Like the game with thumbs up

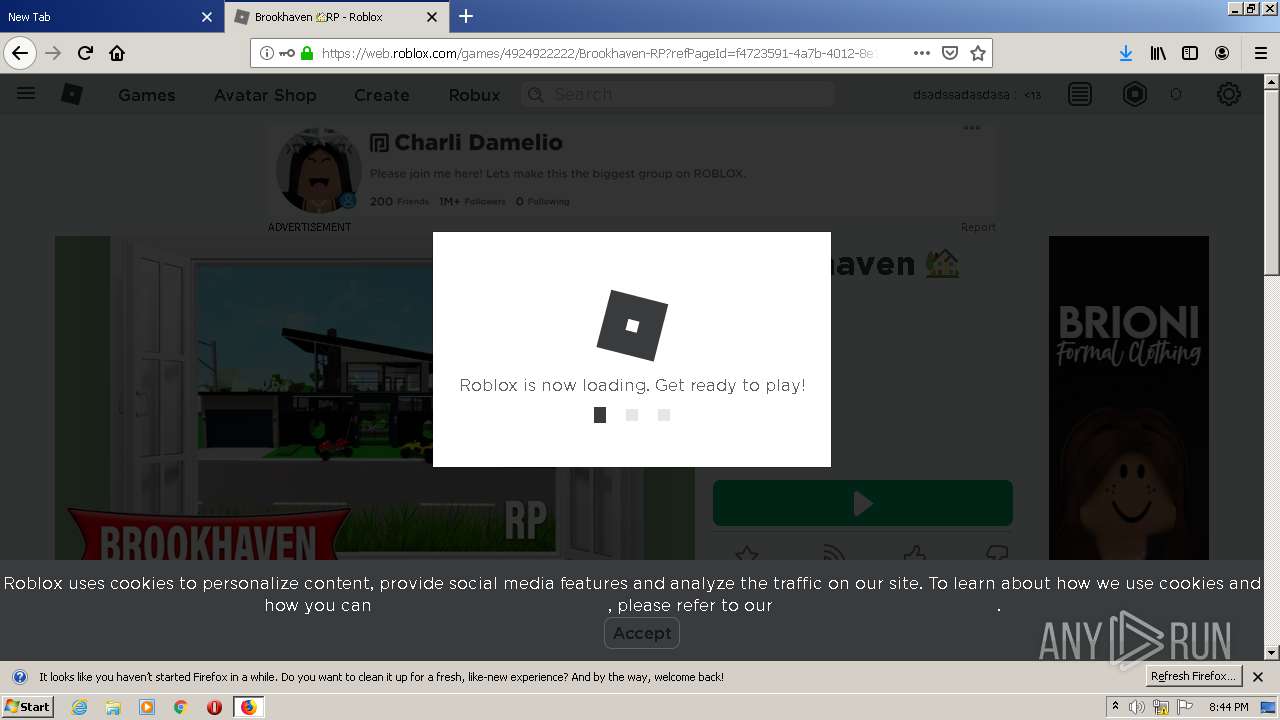point(914,553)
